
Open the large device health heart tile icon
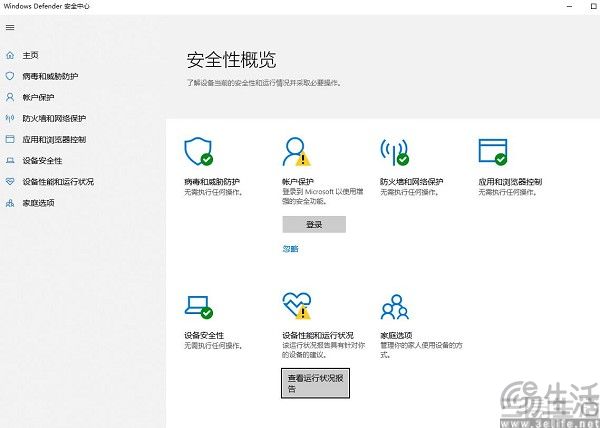(x=297, y=306)
